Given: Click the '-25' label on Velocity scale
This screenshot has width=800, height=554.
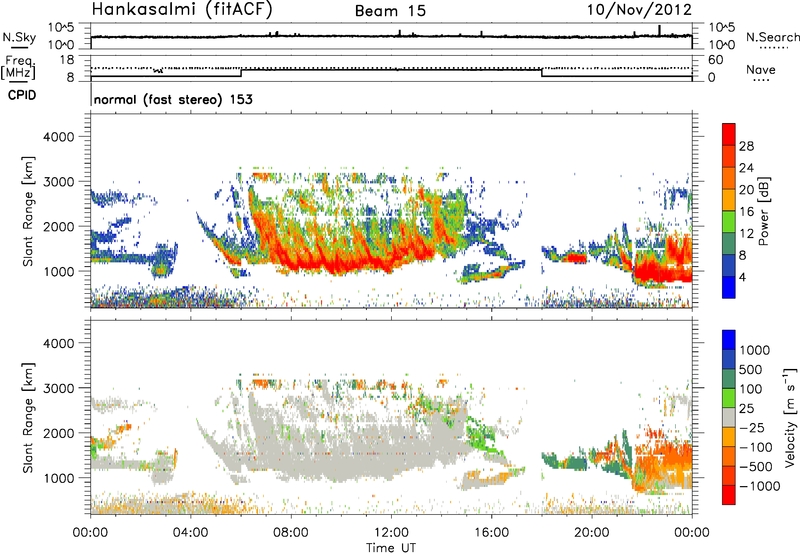Looking at the screenshot, I should (752, 427).
